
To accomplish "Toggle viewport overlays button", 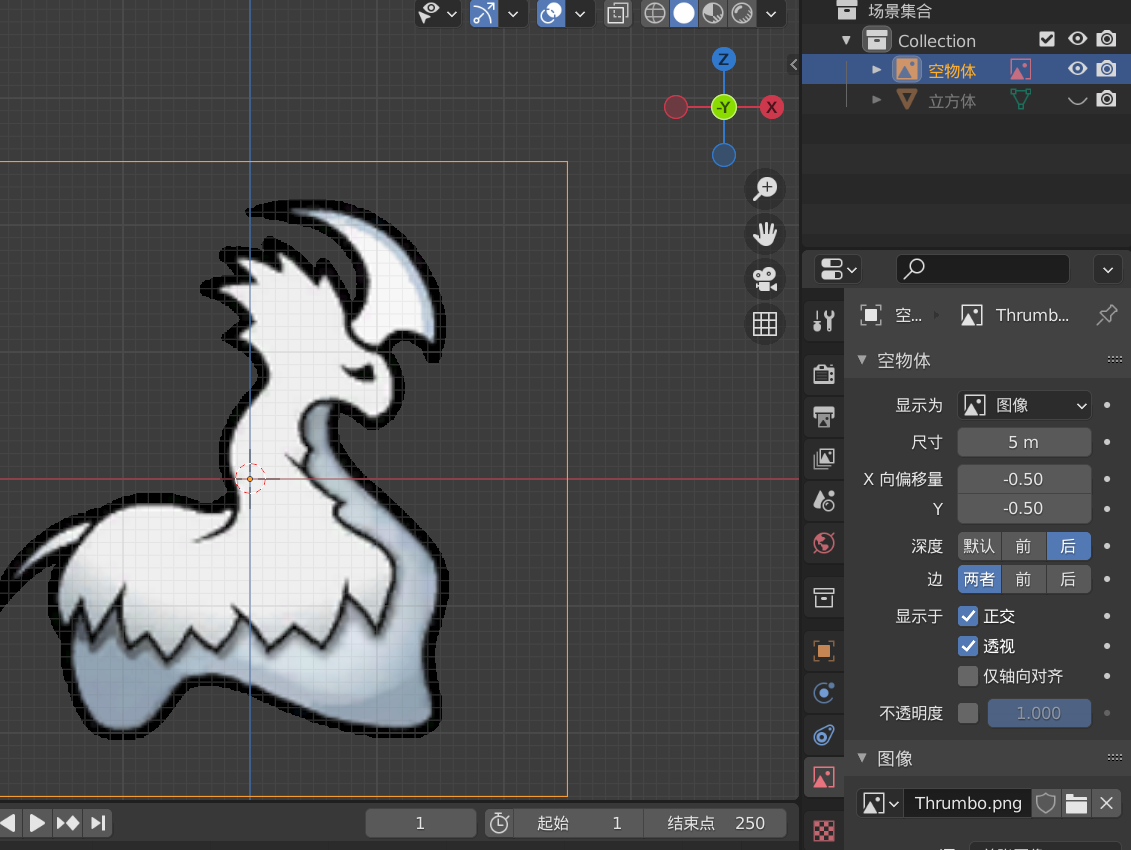I will click(551, 13).
